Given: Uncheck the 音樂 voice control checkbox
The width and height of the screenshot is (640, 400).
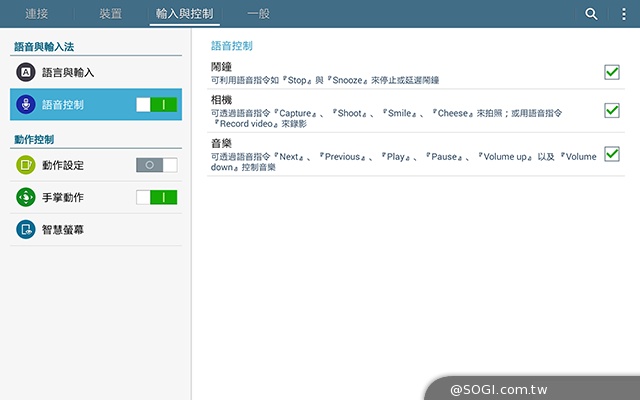Looking at the screenshot, I should coord(612,154).
